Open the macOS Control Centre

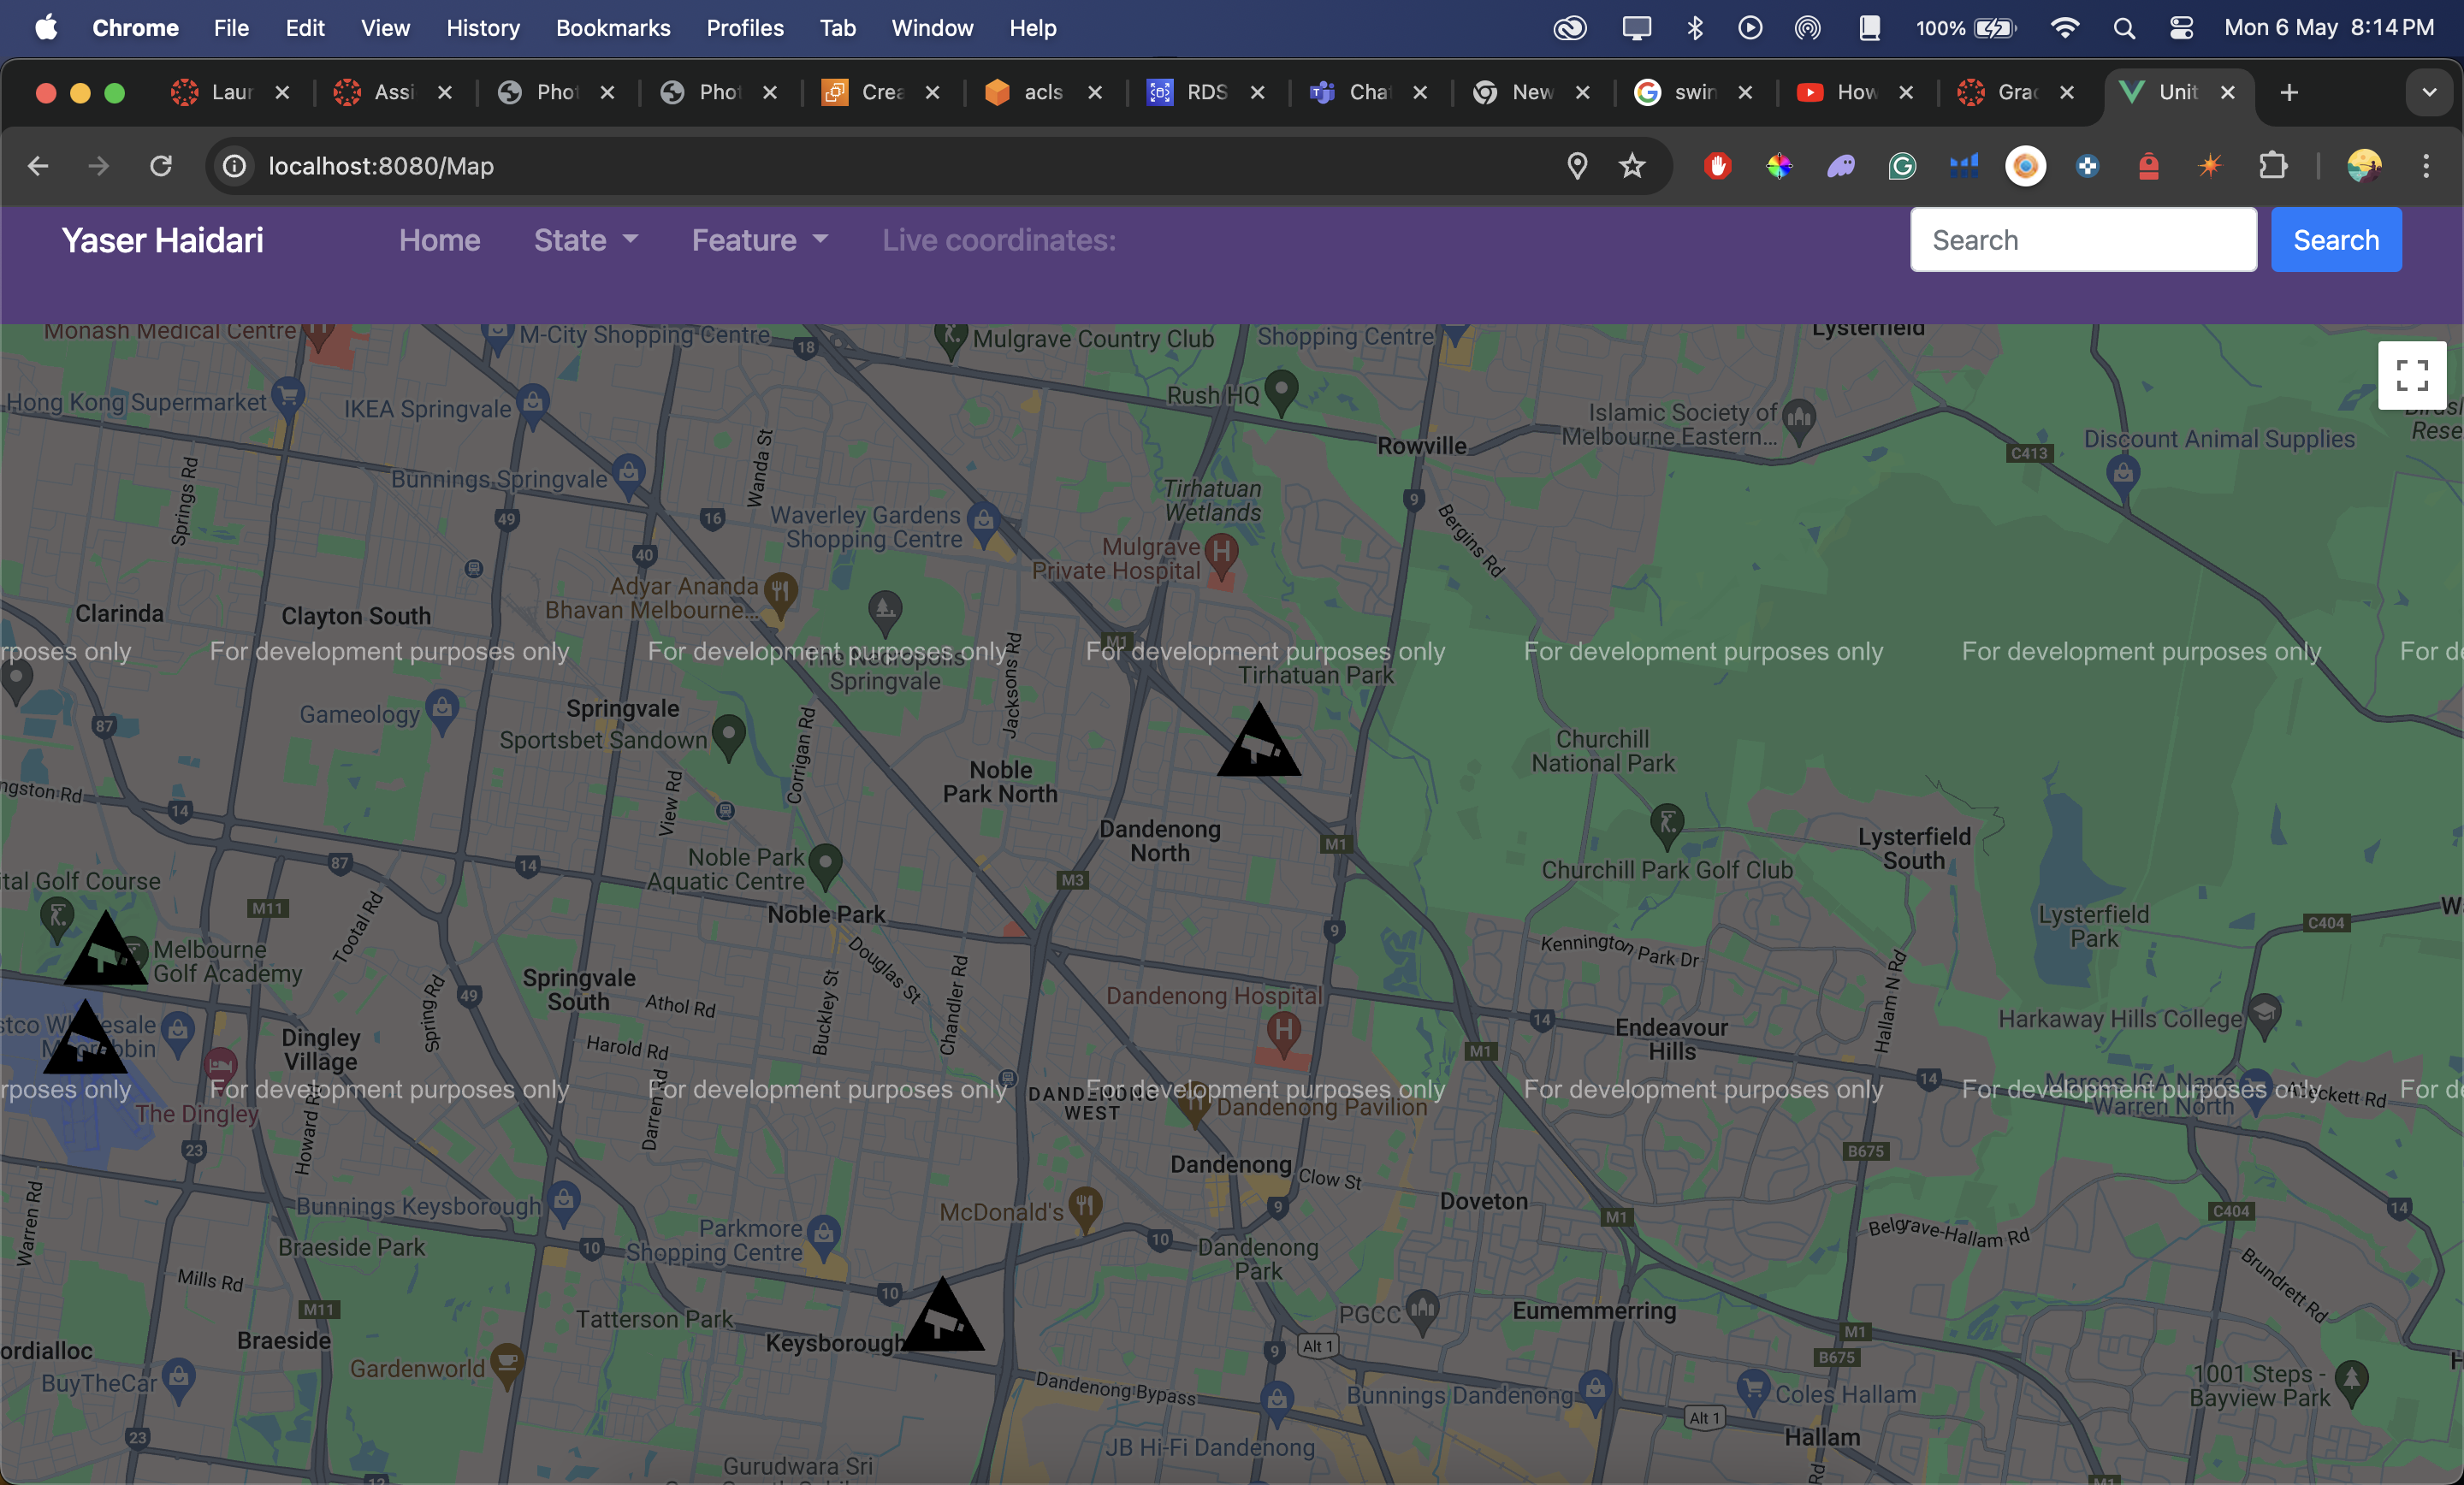[2181, 28]
